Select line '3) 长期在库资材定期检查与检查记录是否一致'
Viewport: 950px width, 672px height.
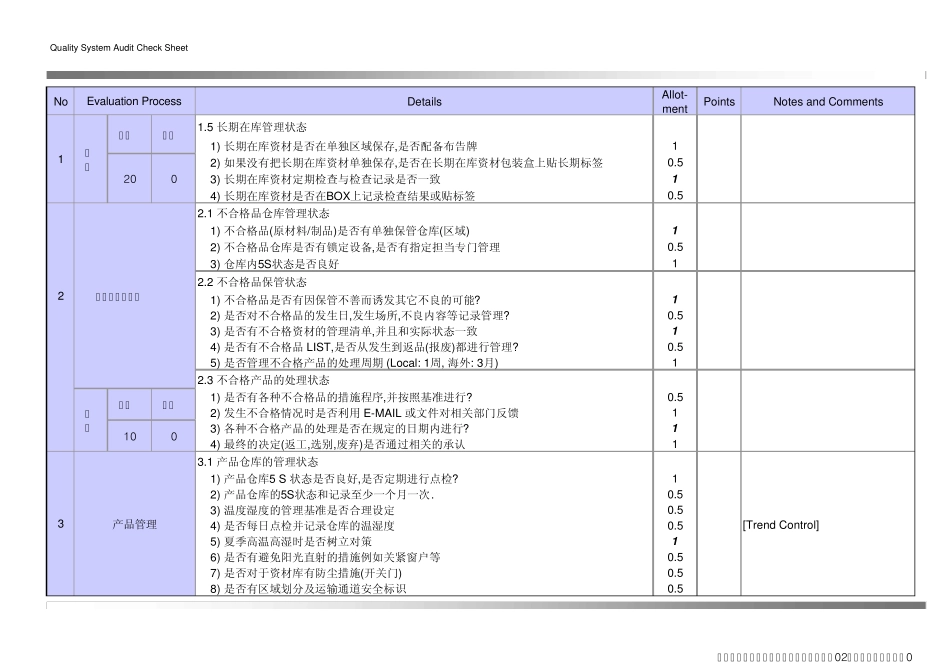click(325, 179)
